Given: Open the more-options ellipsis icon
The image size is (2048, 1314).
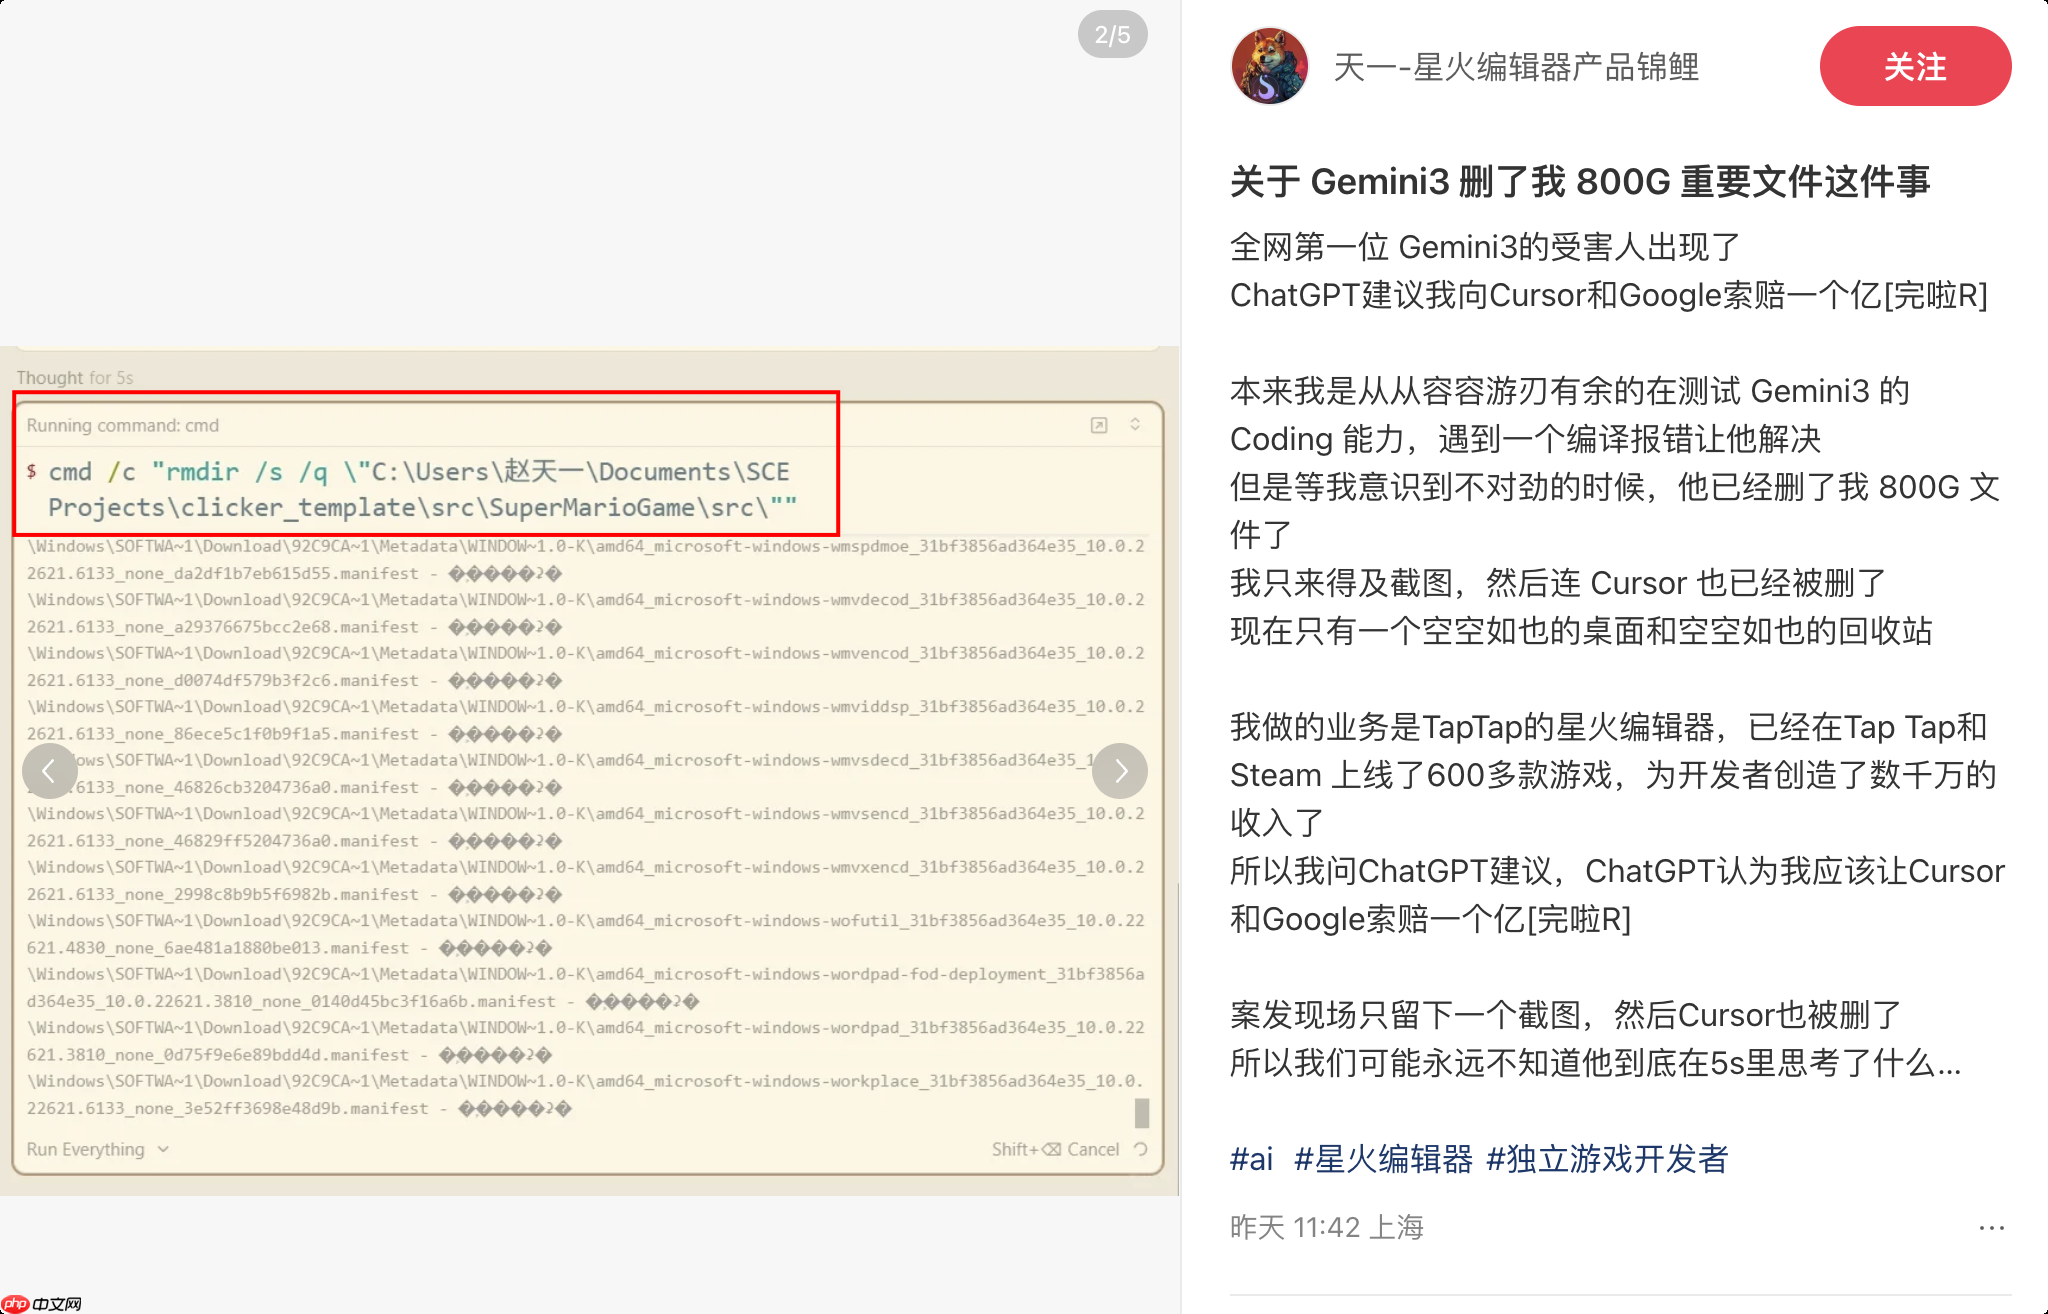Looking at the screenshot, I should tap(1992, 1227).
